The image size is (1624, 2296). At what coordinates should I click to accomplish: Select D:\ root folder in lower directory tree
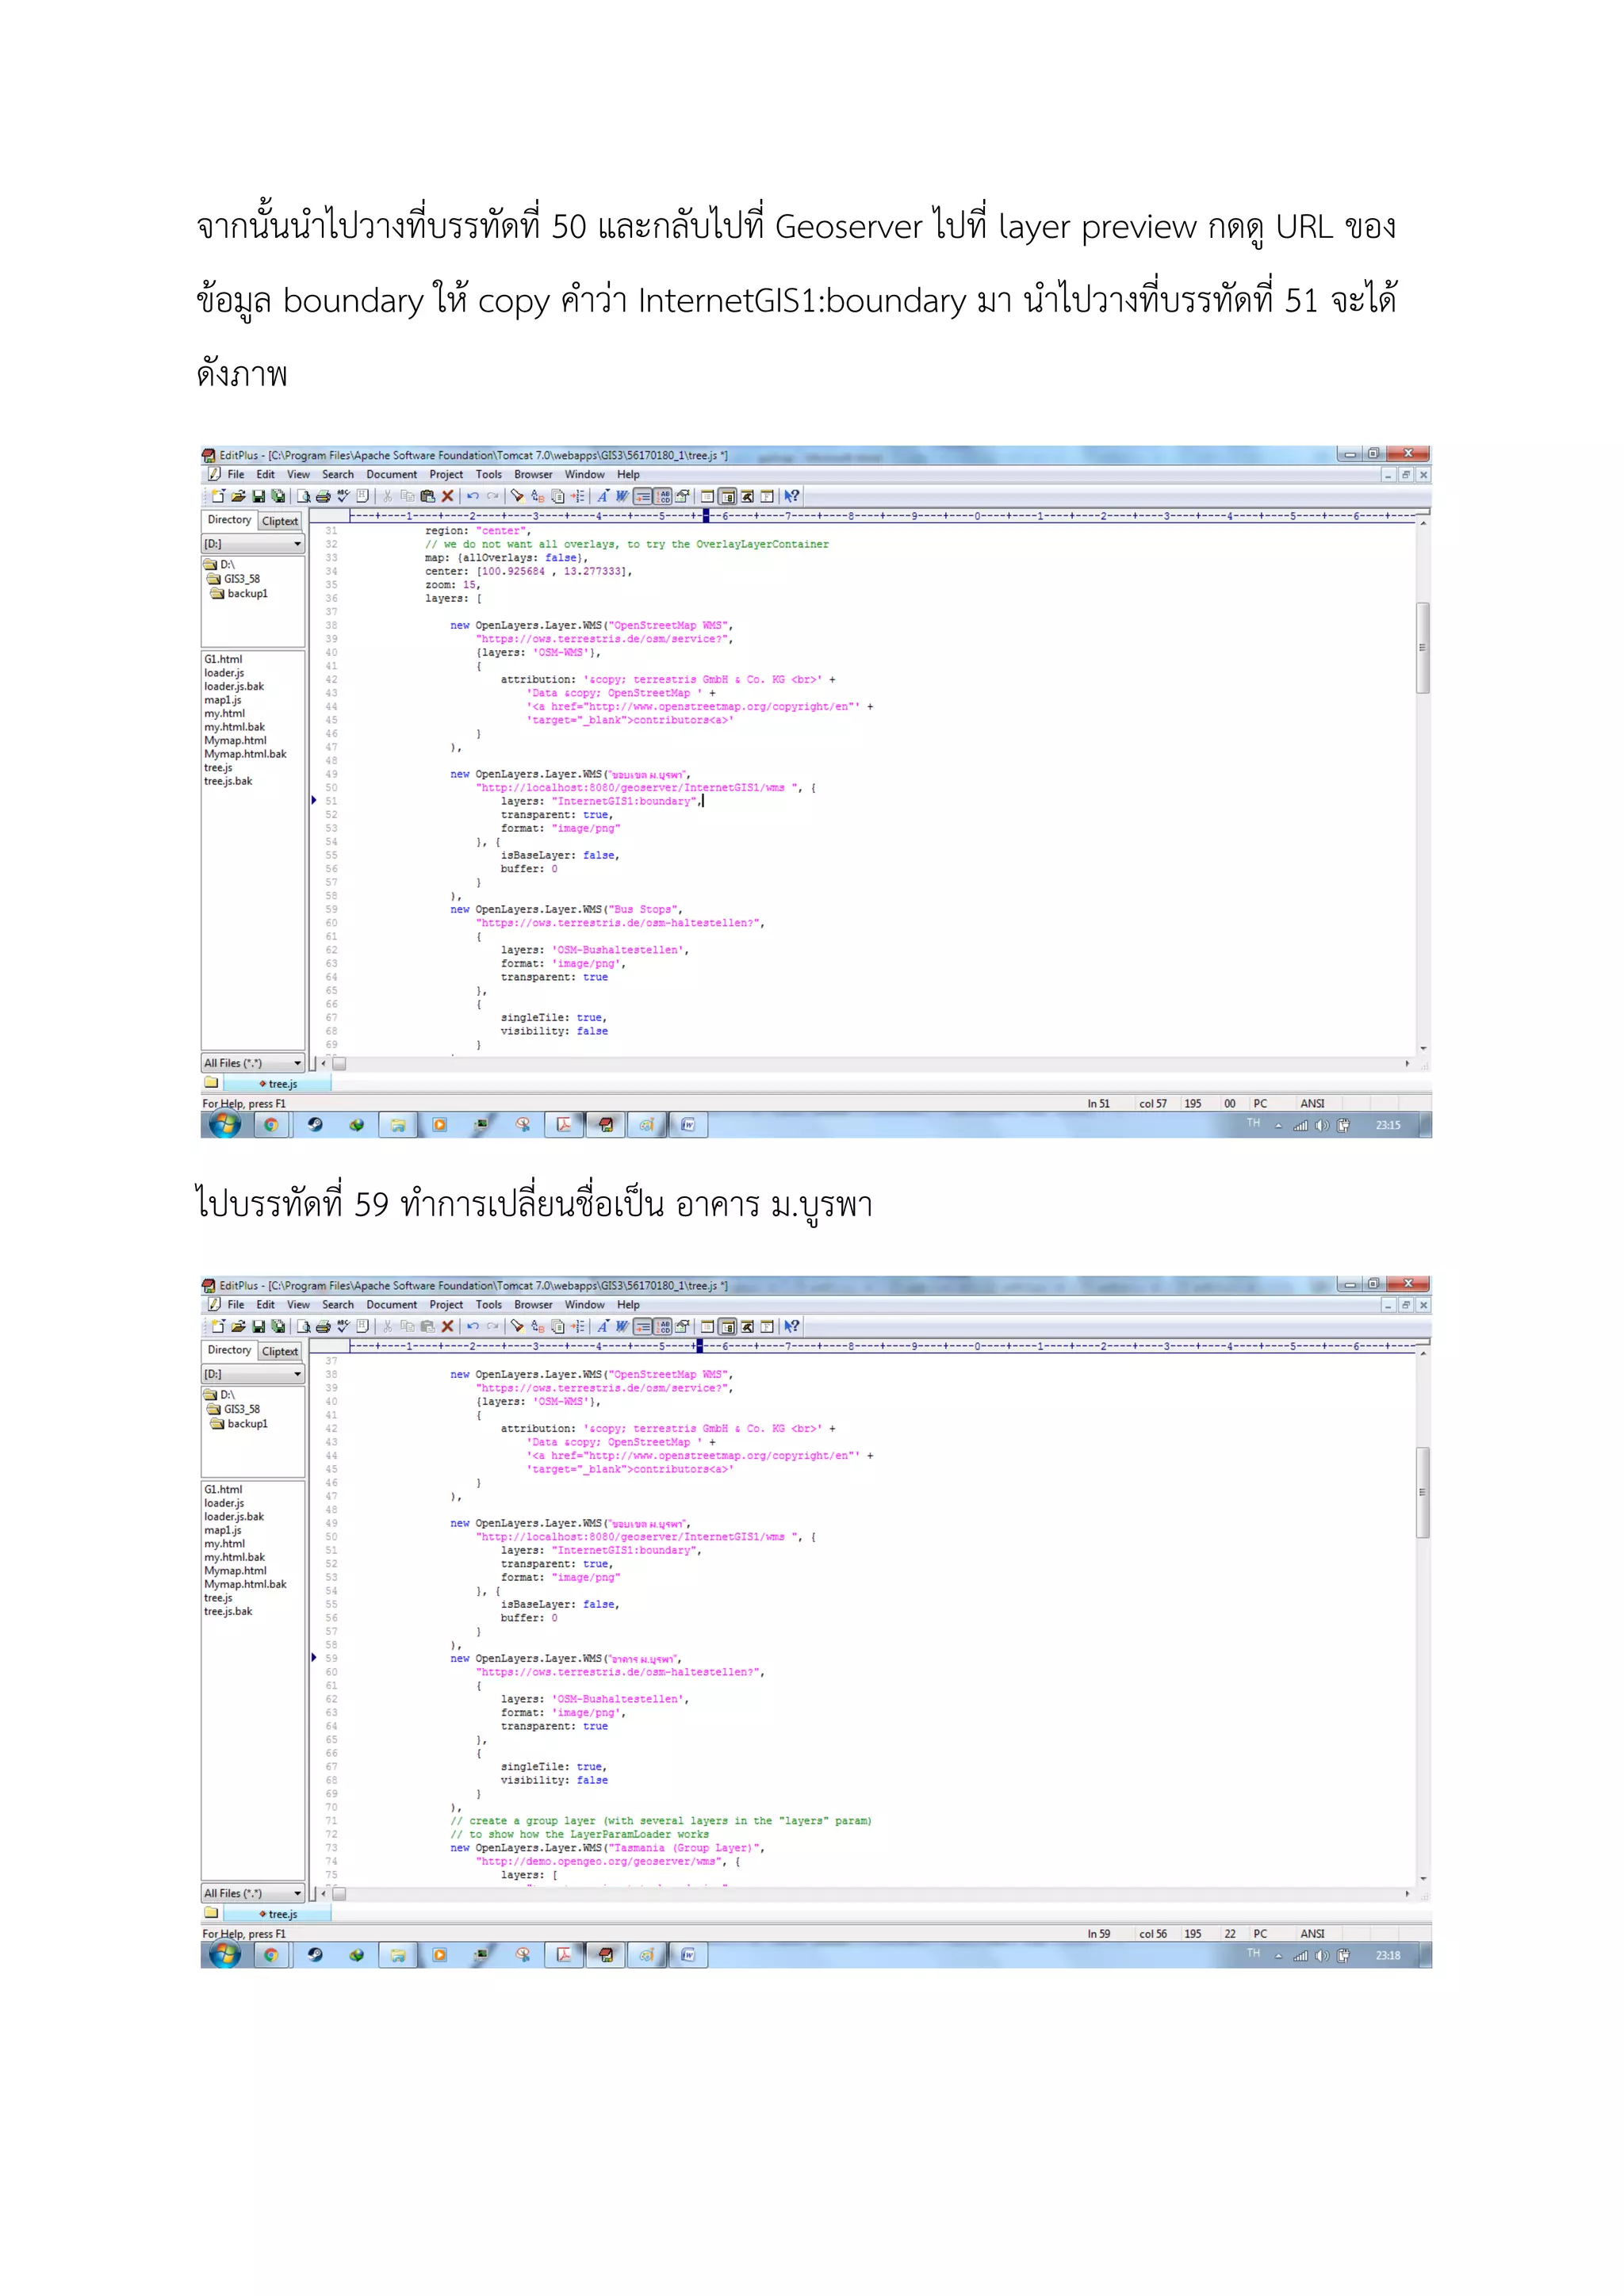click(220, 1394)
